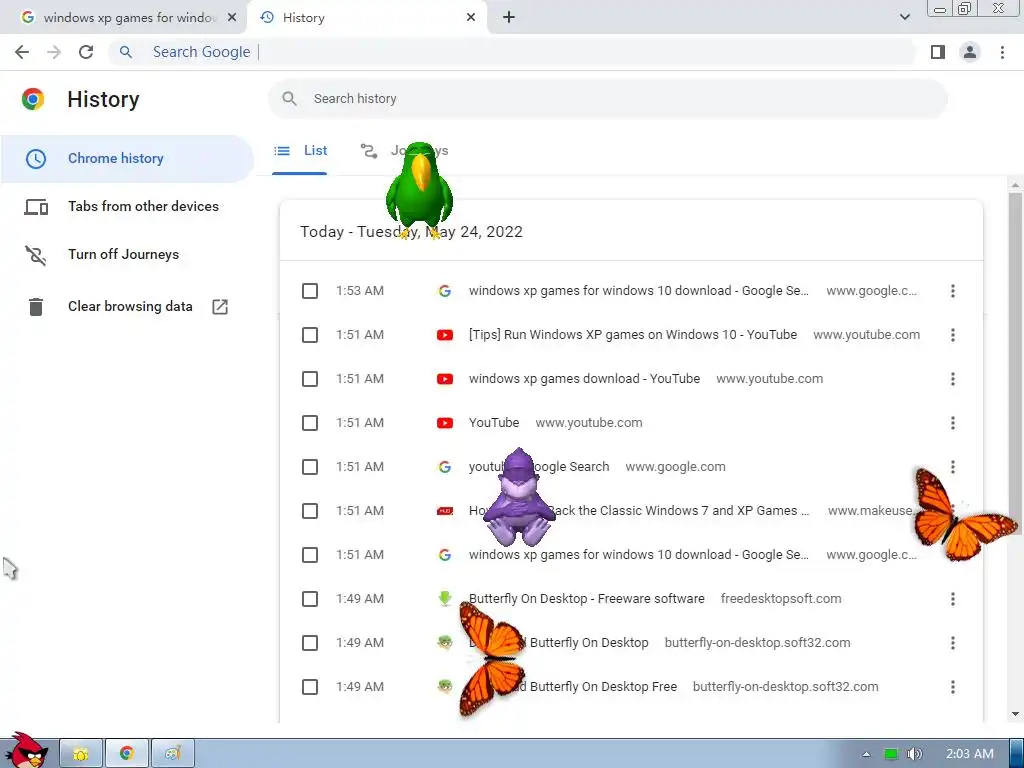1024x768 pixels.
Task: Open actions menu for Butterfly On Desktop Freeware entry
Action: [x=953, y=599]
